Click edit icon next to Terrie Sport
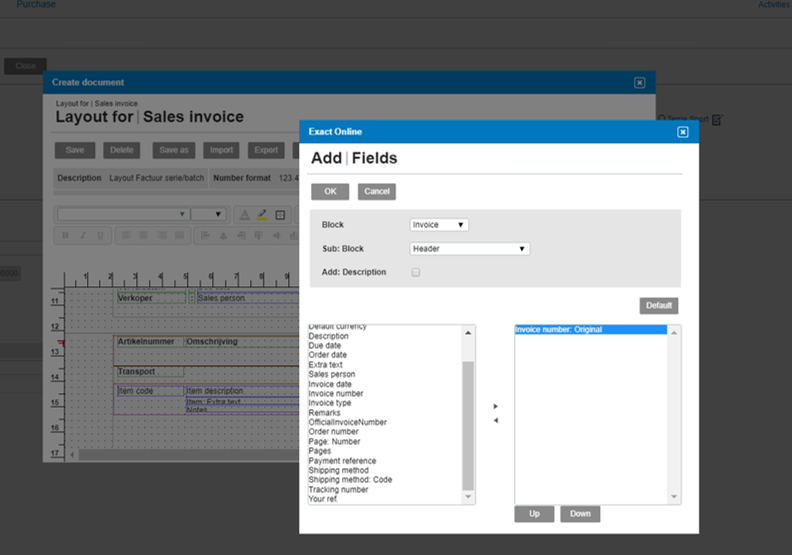 pos(717,120)
